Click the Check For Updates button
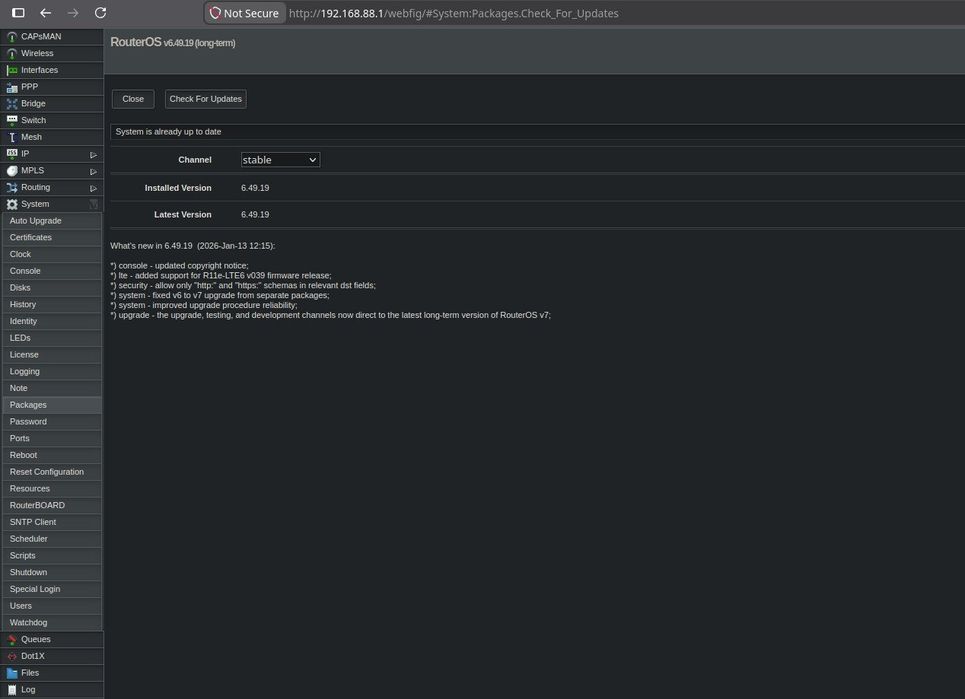Image resolution: width=965 pixels, height=699 pixels. tap(206, 99)
